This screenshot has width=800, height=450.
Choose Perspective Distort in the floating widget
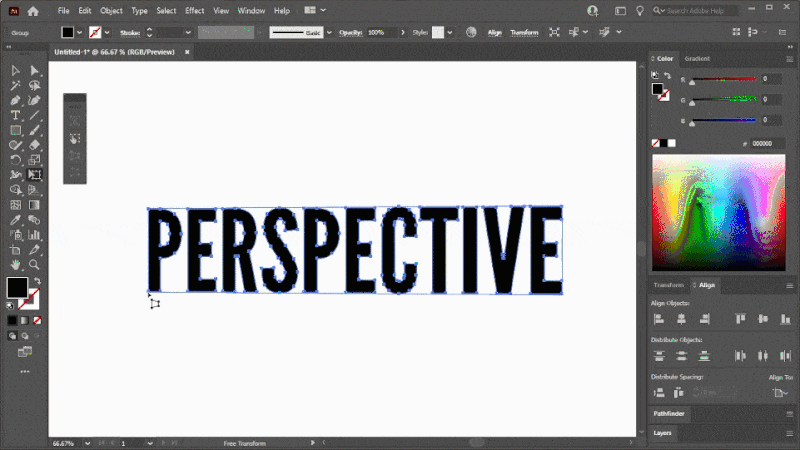click(75, 155)
